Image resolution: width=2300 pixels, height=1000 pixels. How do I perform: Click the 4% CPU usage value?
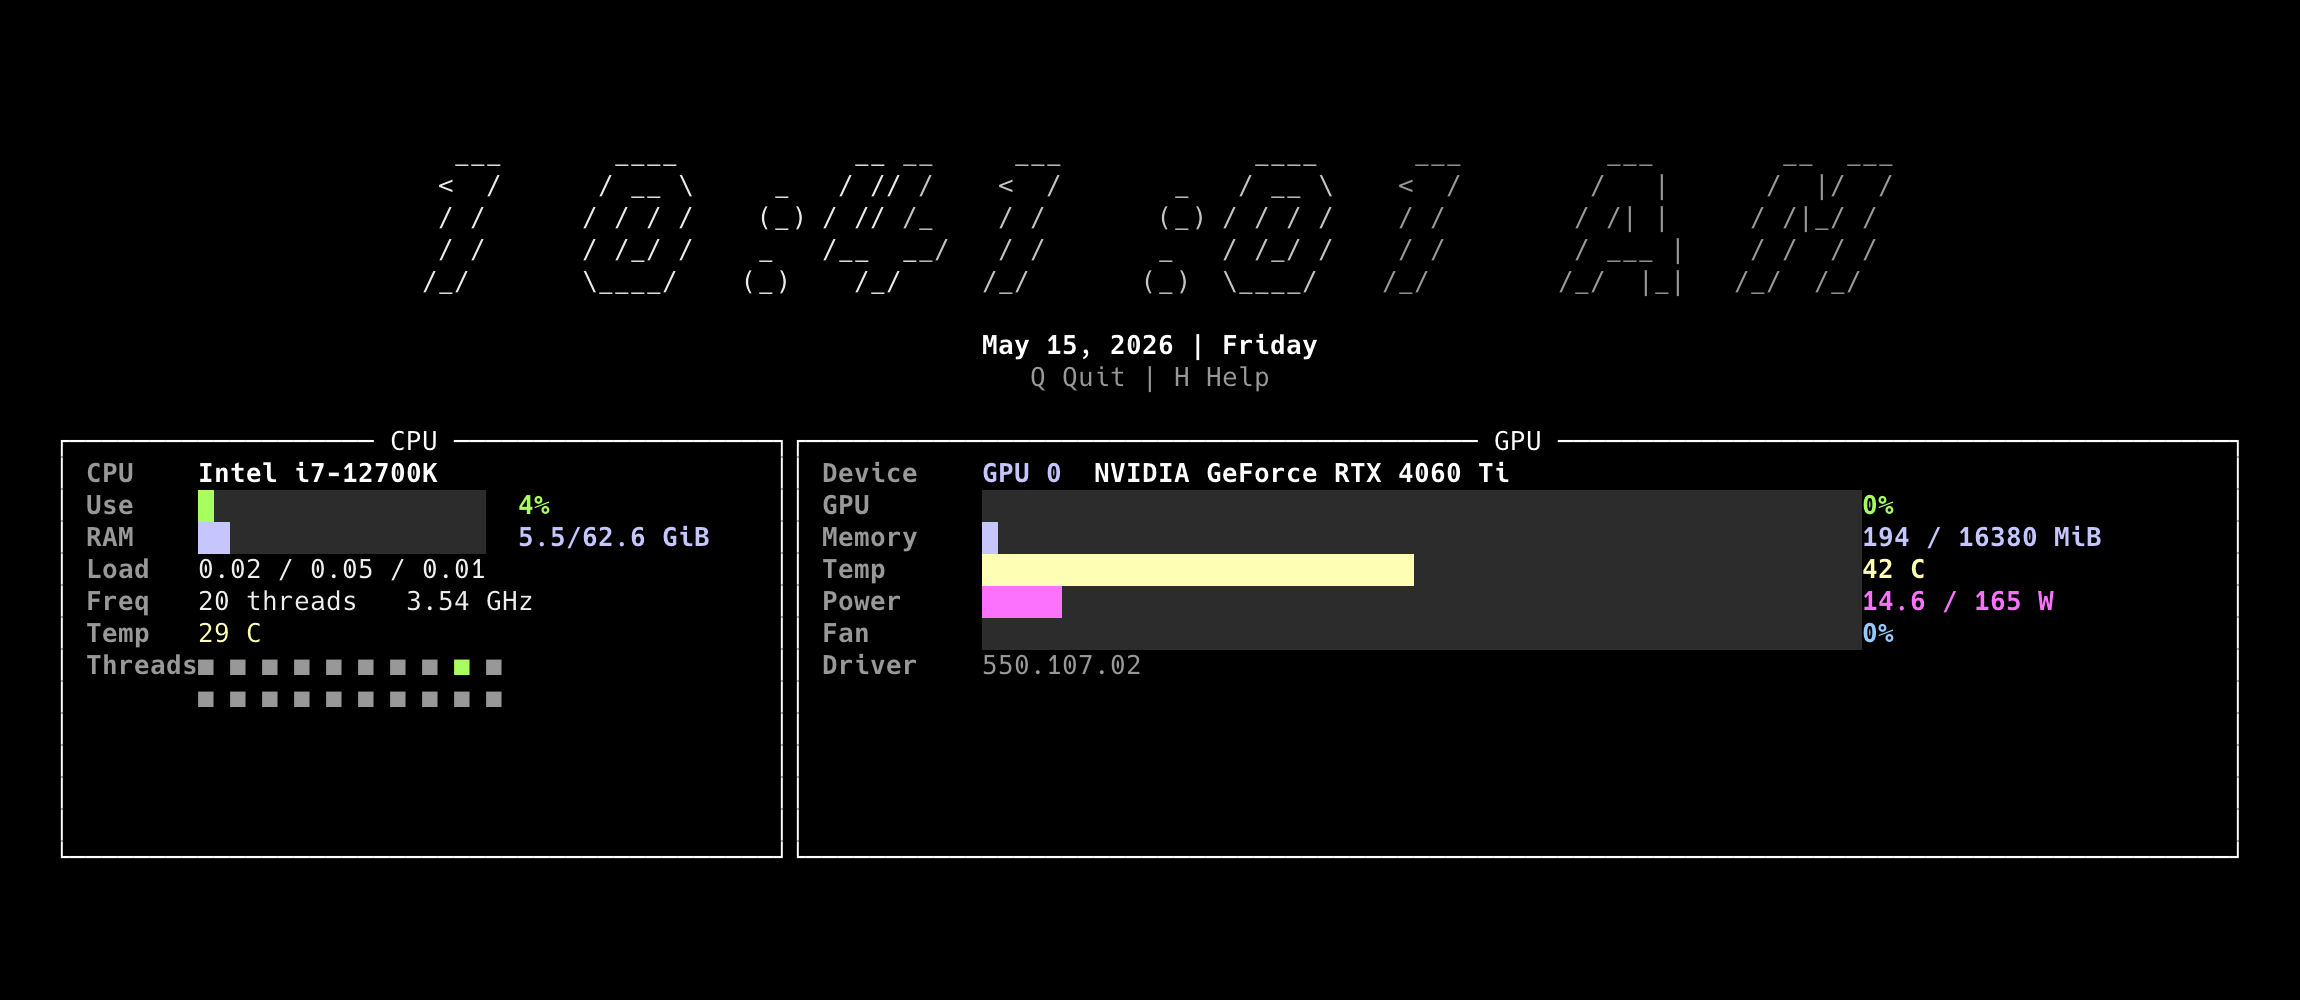[534, 505]
